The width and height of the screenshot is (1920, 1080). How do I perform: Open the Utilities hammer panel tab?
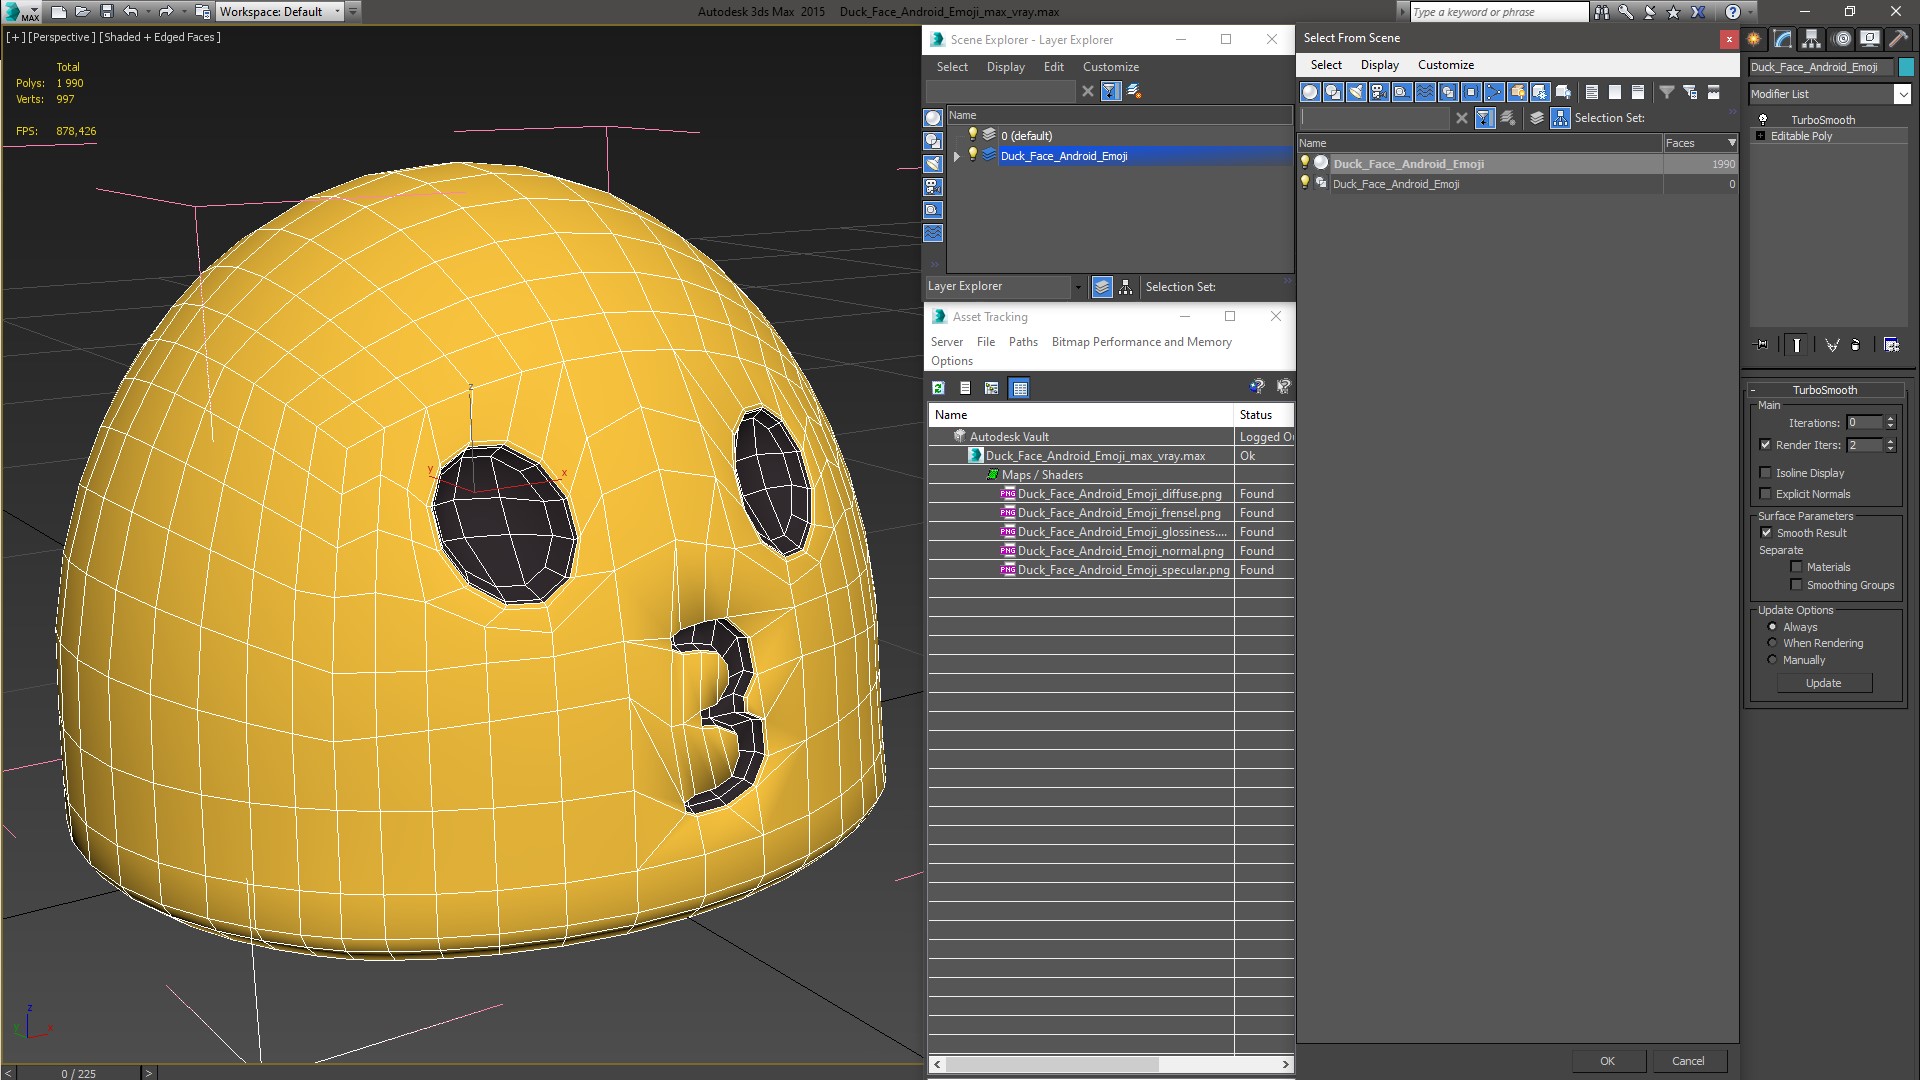(x=1897, y=40)
